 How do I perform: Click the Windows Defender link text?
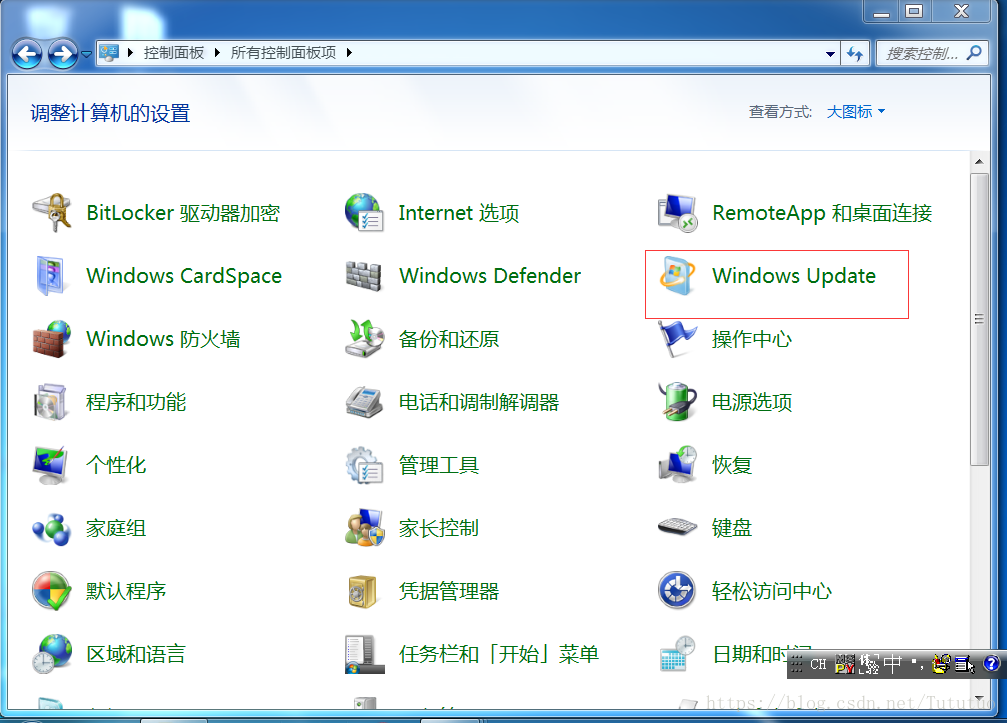pos(490,276)
